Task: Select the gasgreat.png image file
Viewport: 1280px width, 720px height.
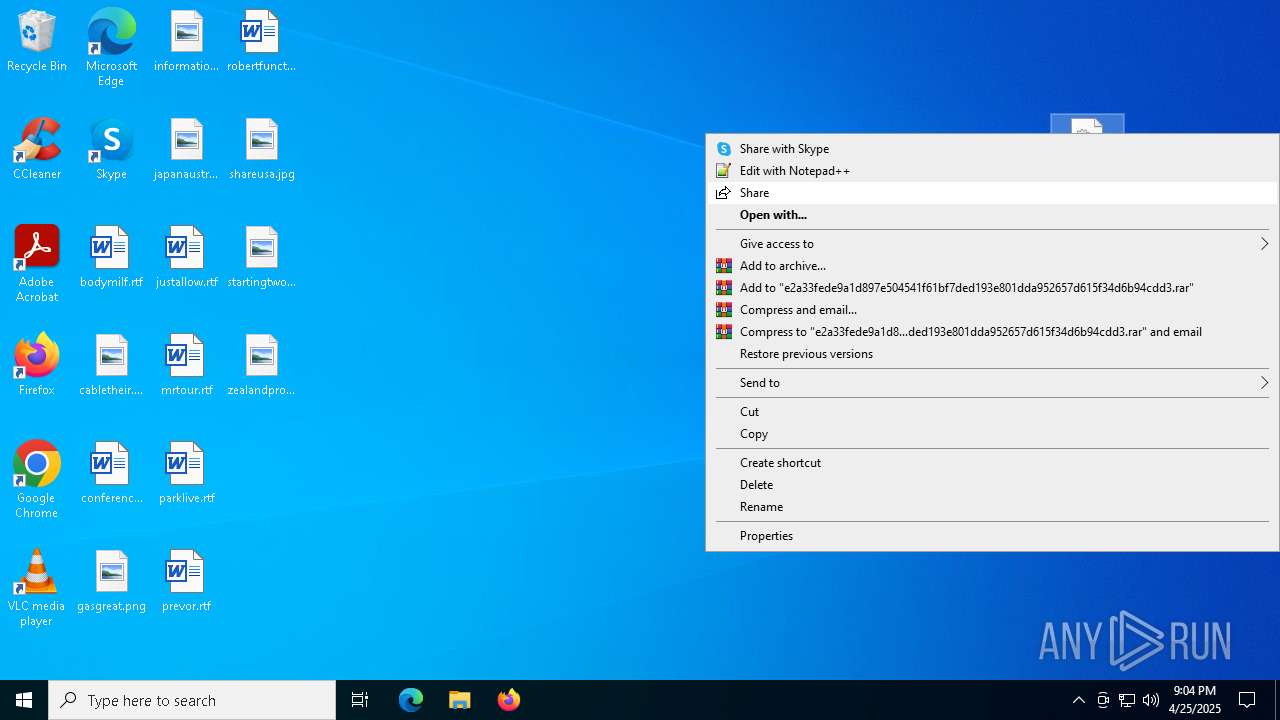Action: 111,582
